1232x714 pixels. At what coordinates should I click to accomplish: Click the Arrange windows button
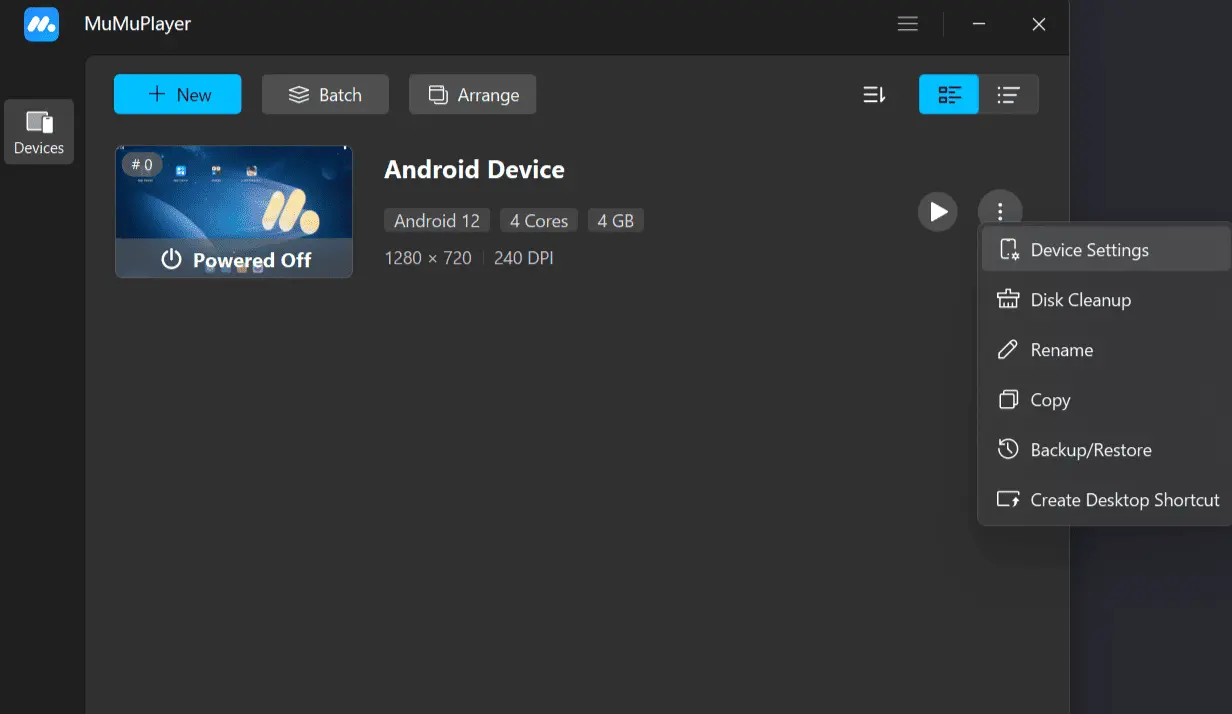pos(472,94)
